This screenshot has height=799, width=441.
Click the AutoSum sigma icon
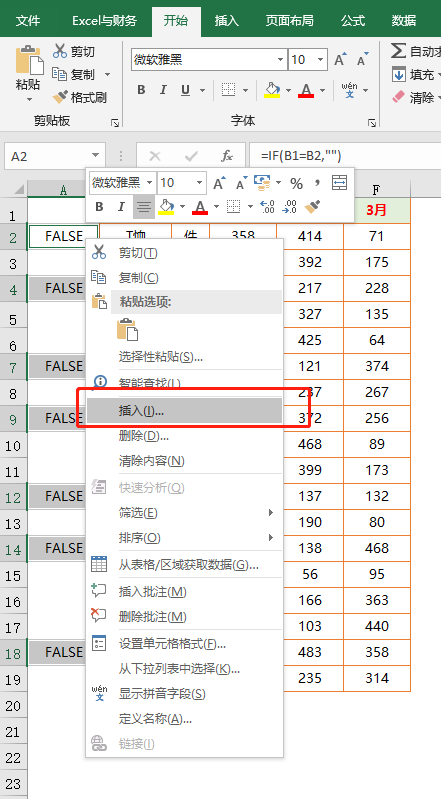pyautogui.click(x=398, y=50)
